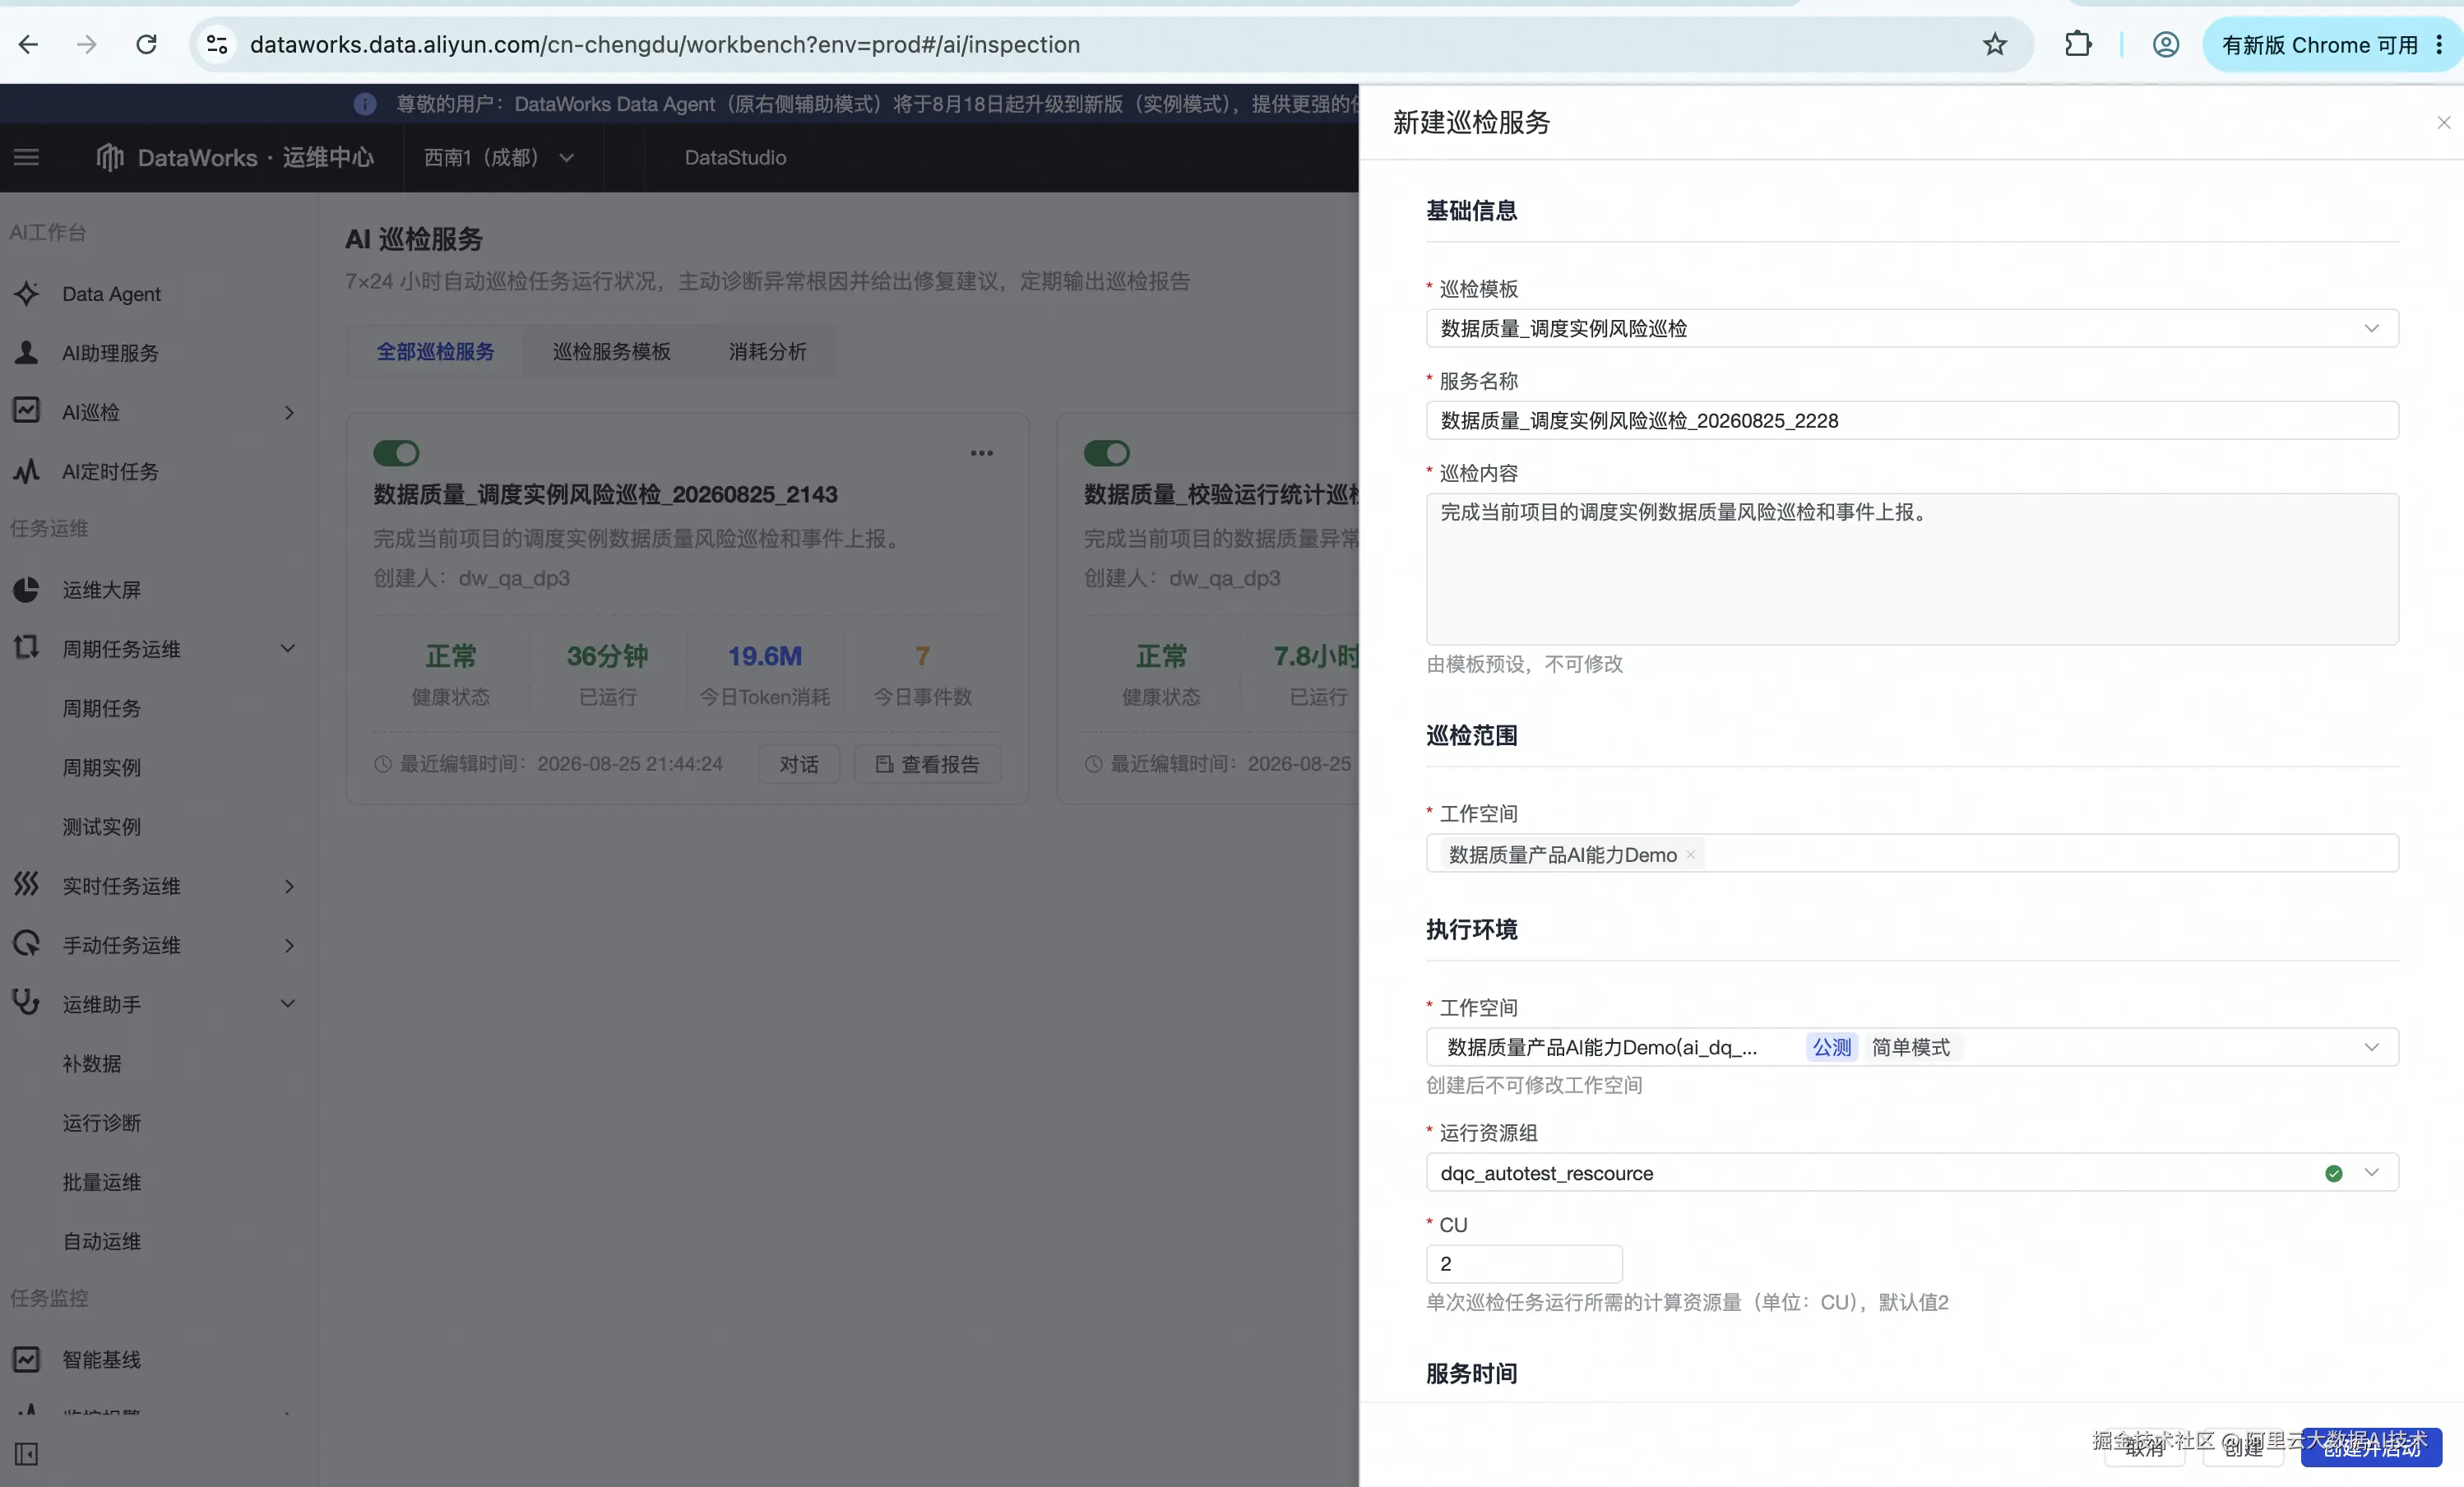This screenshot has height=1487, width=2464.
Task: Click the 对话 button on the service card
Action: point(798,764)
